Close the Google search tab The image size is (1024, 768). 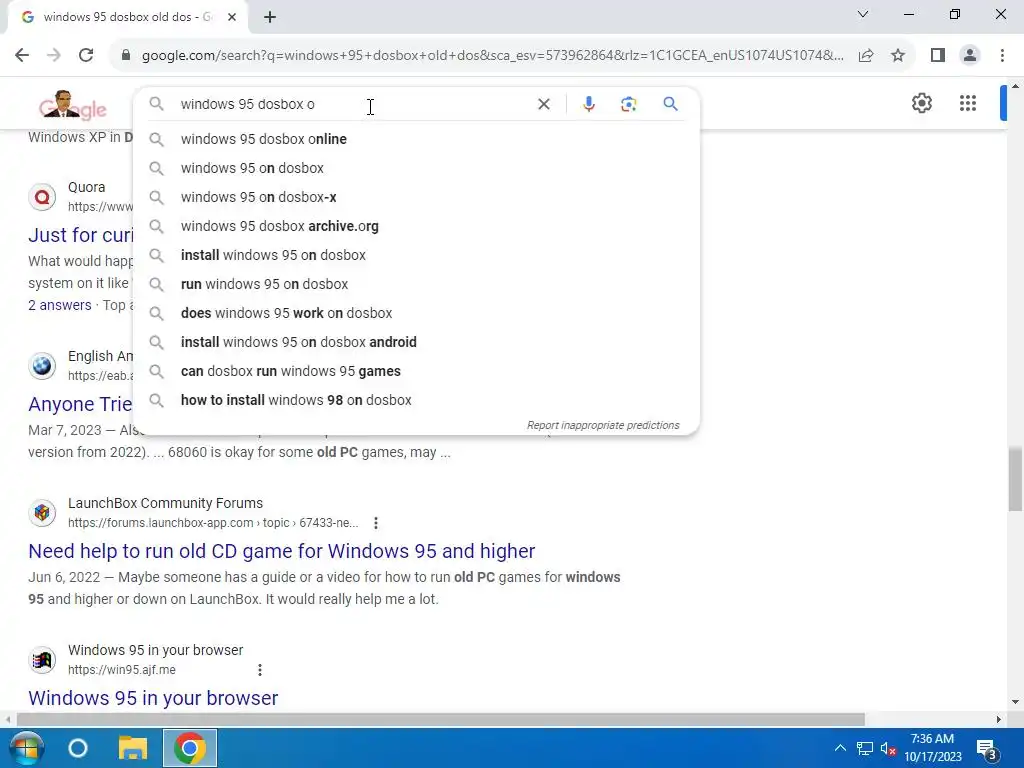point(232,18)
